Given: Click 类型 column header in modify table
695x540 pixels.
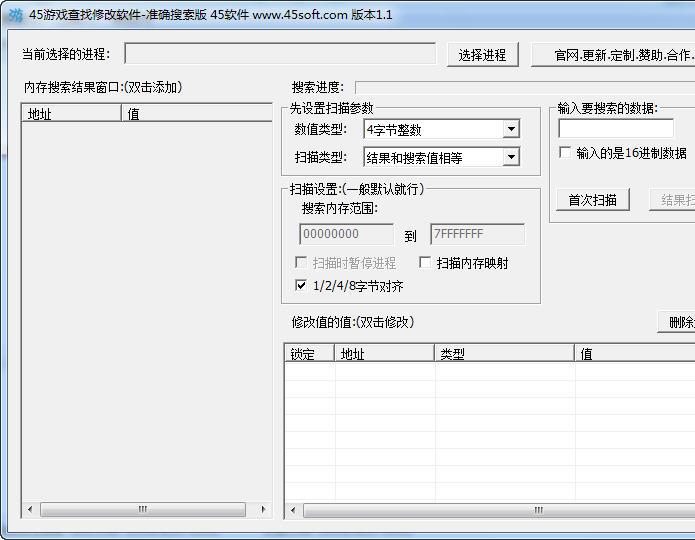Looking at the screenshot, I should pyautogui.click(x=504, y=354).
